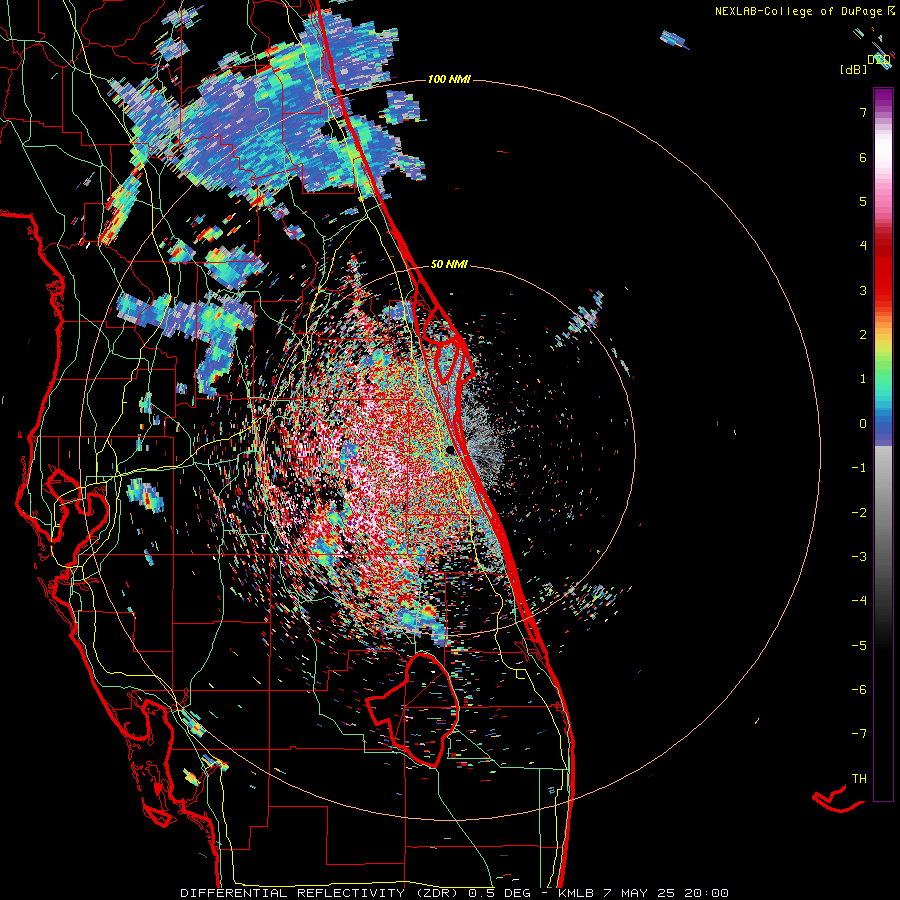Viewport: 900px width, 900px height.
Task: Click the ZDR color scale bar
Action: 883,444
